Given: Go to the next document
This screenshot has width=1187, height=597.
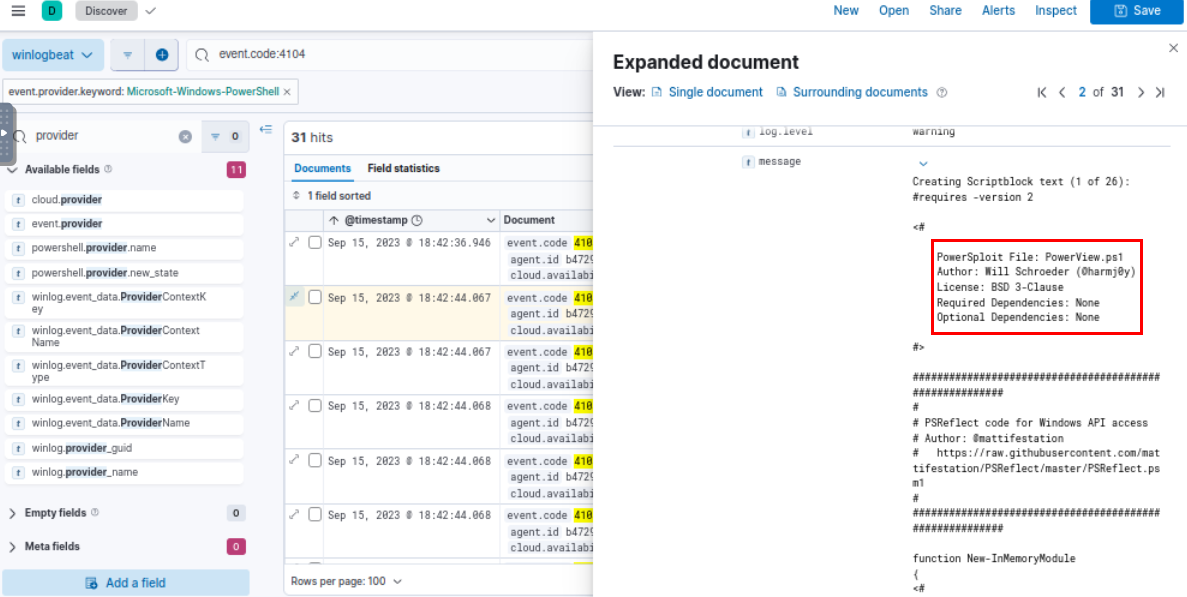Looking at the screenshot, I should tap(1141, 92).
